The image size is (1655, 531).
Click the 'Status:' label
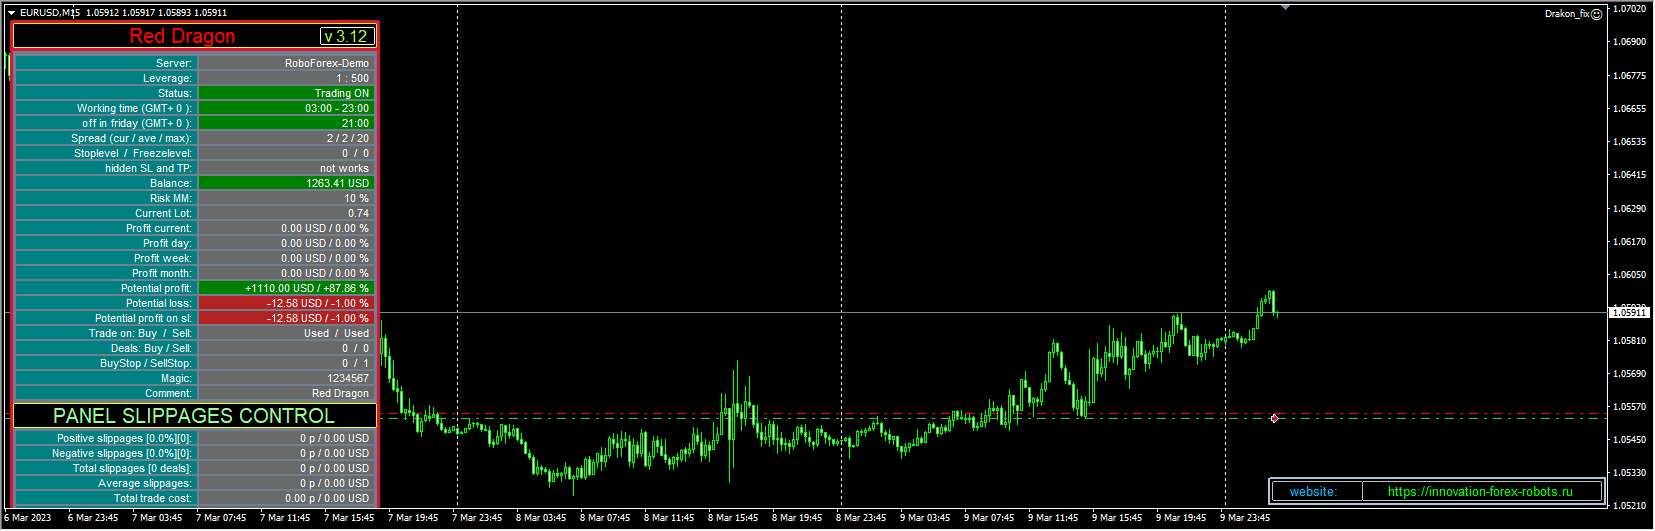click(x=106, y=93)
